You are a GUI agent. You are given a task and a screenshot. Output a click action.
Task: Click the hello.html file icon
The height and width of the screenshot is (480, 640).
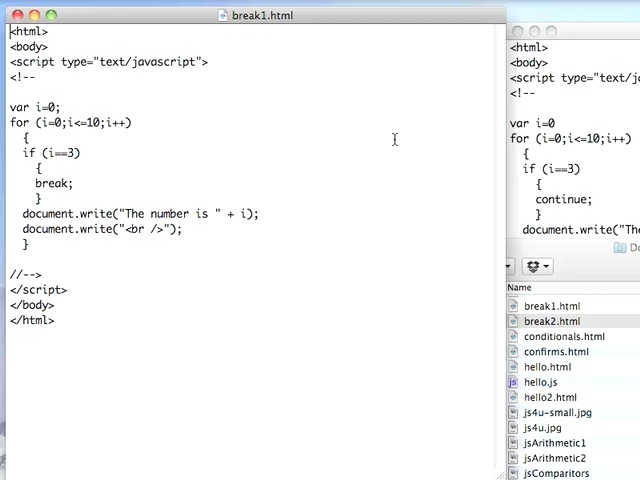(x=513, y=367)
